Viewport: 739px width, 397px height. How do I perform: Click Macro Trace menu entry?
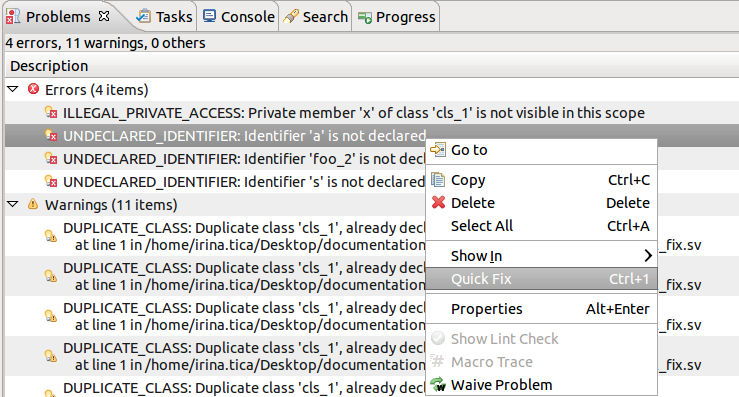(541, 362)
